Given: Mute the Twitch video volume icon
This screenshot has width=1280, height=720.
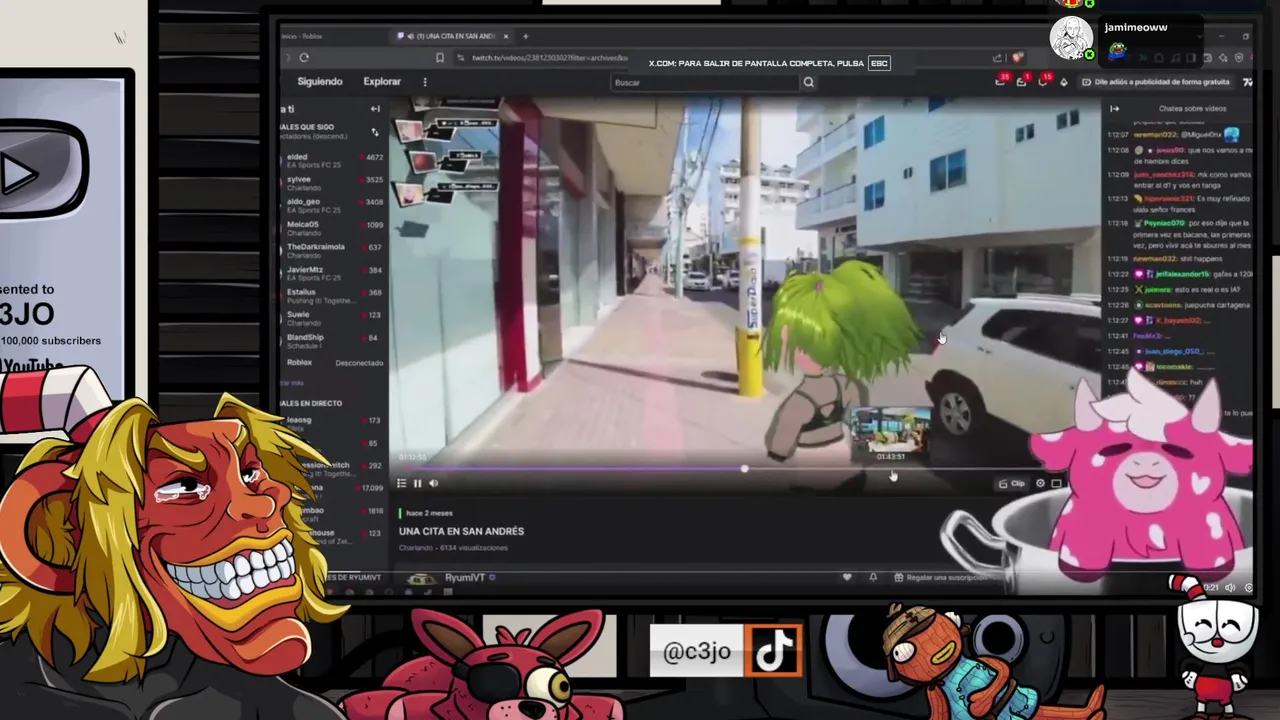Looking at the screenshot, I should pyautogui.click(x=433, y=483).
